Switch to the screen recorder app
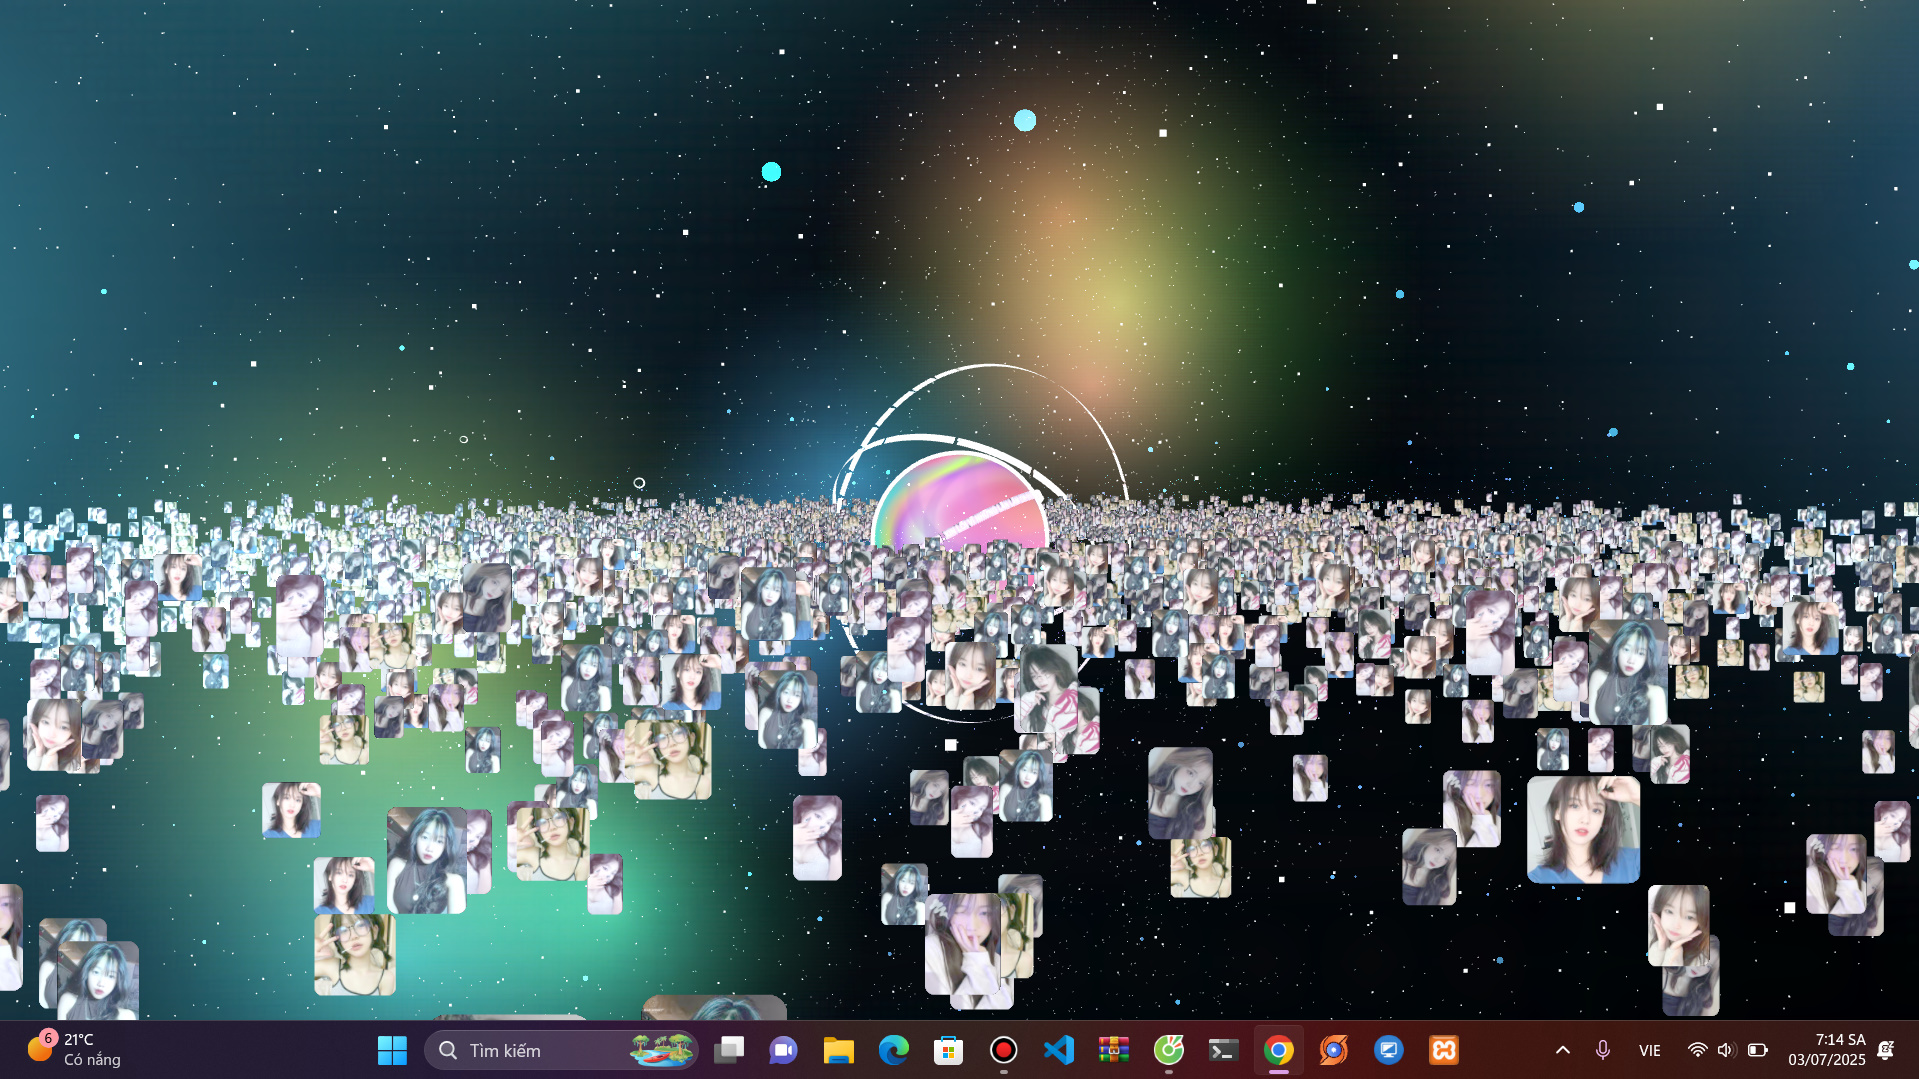Screen dimensions: 1919x1079 [x=1003, y=1050]
